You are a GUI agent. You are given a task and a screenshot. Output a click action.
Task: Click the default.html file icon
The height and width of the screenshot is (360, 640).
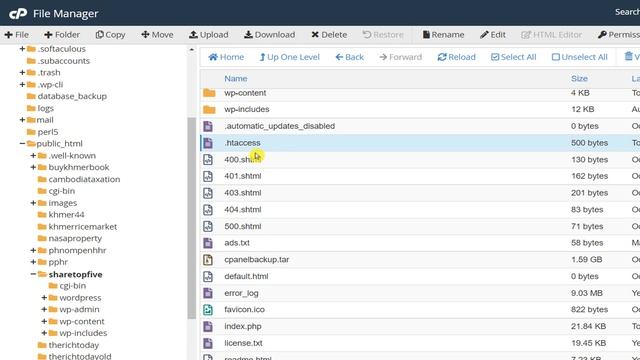pos(208,276)
